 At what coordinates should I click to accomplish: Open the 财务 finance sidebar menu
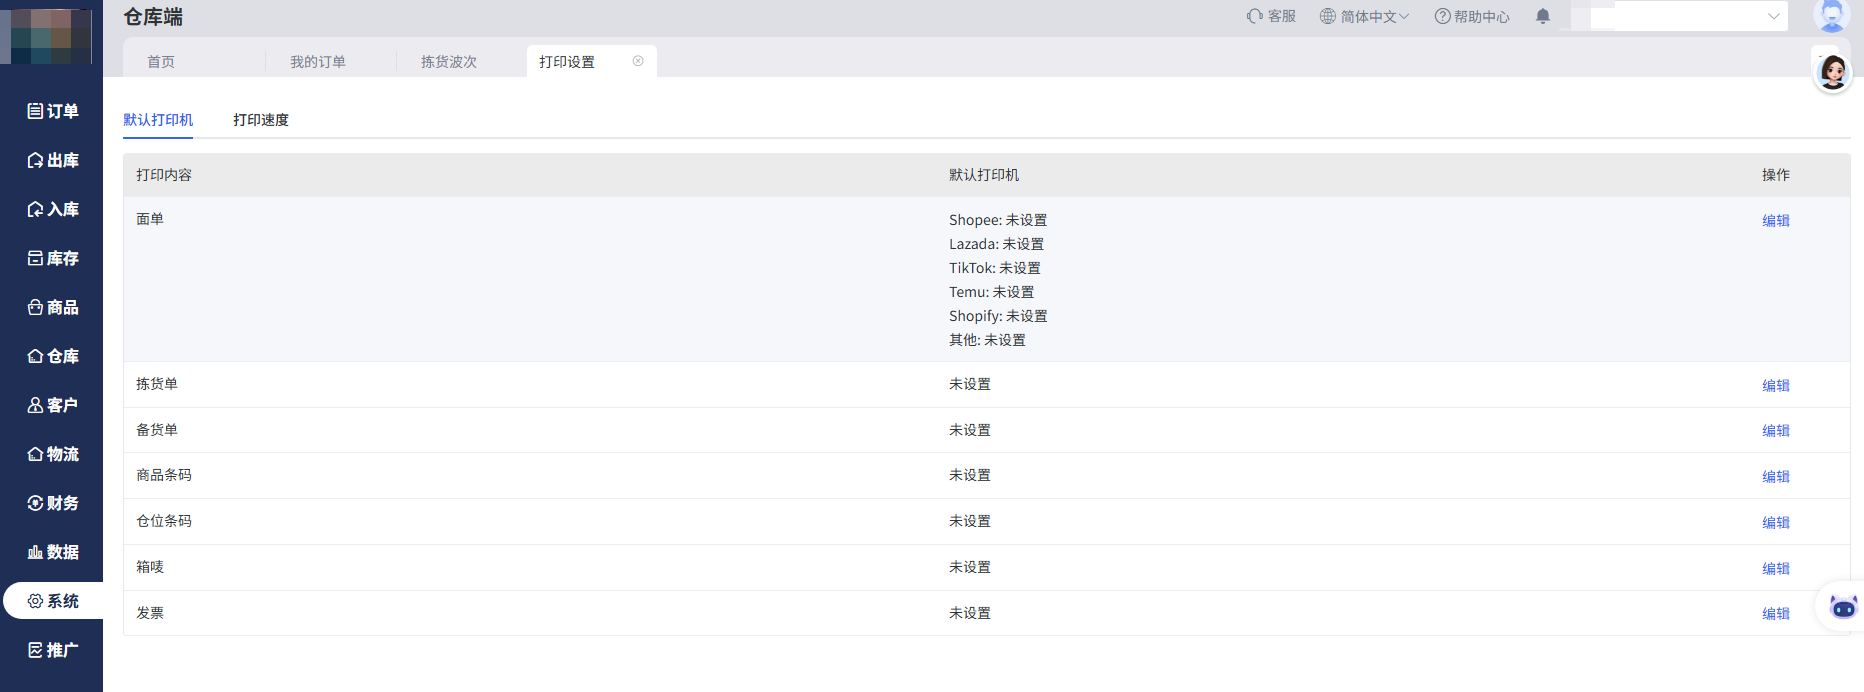(x=52, y=503)
